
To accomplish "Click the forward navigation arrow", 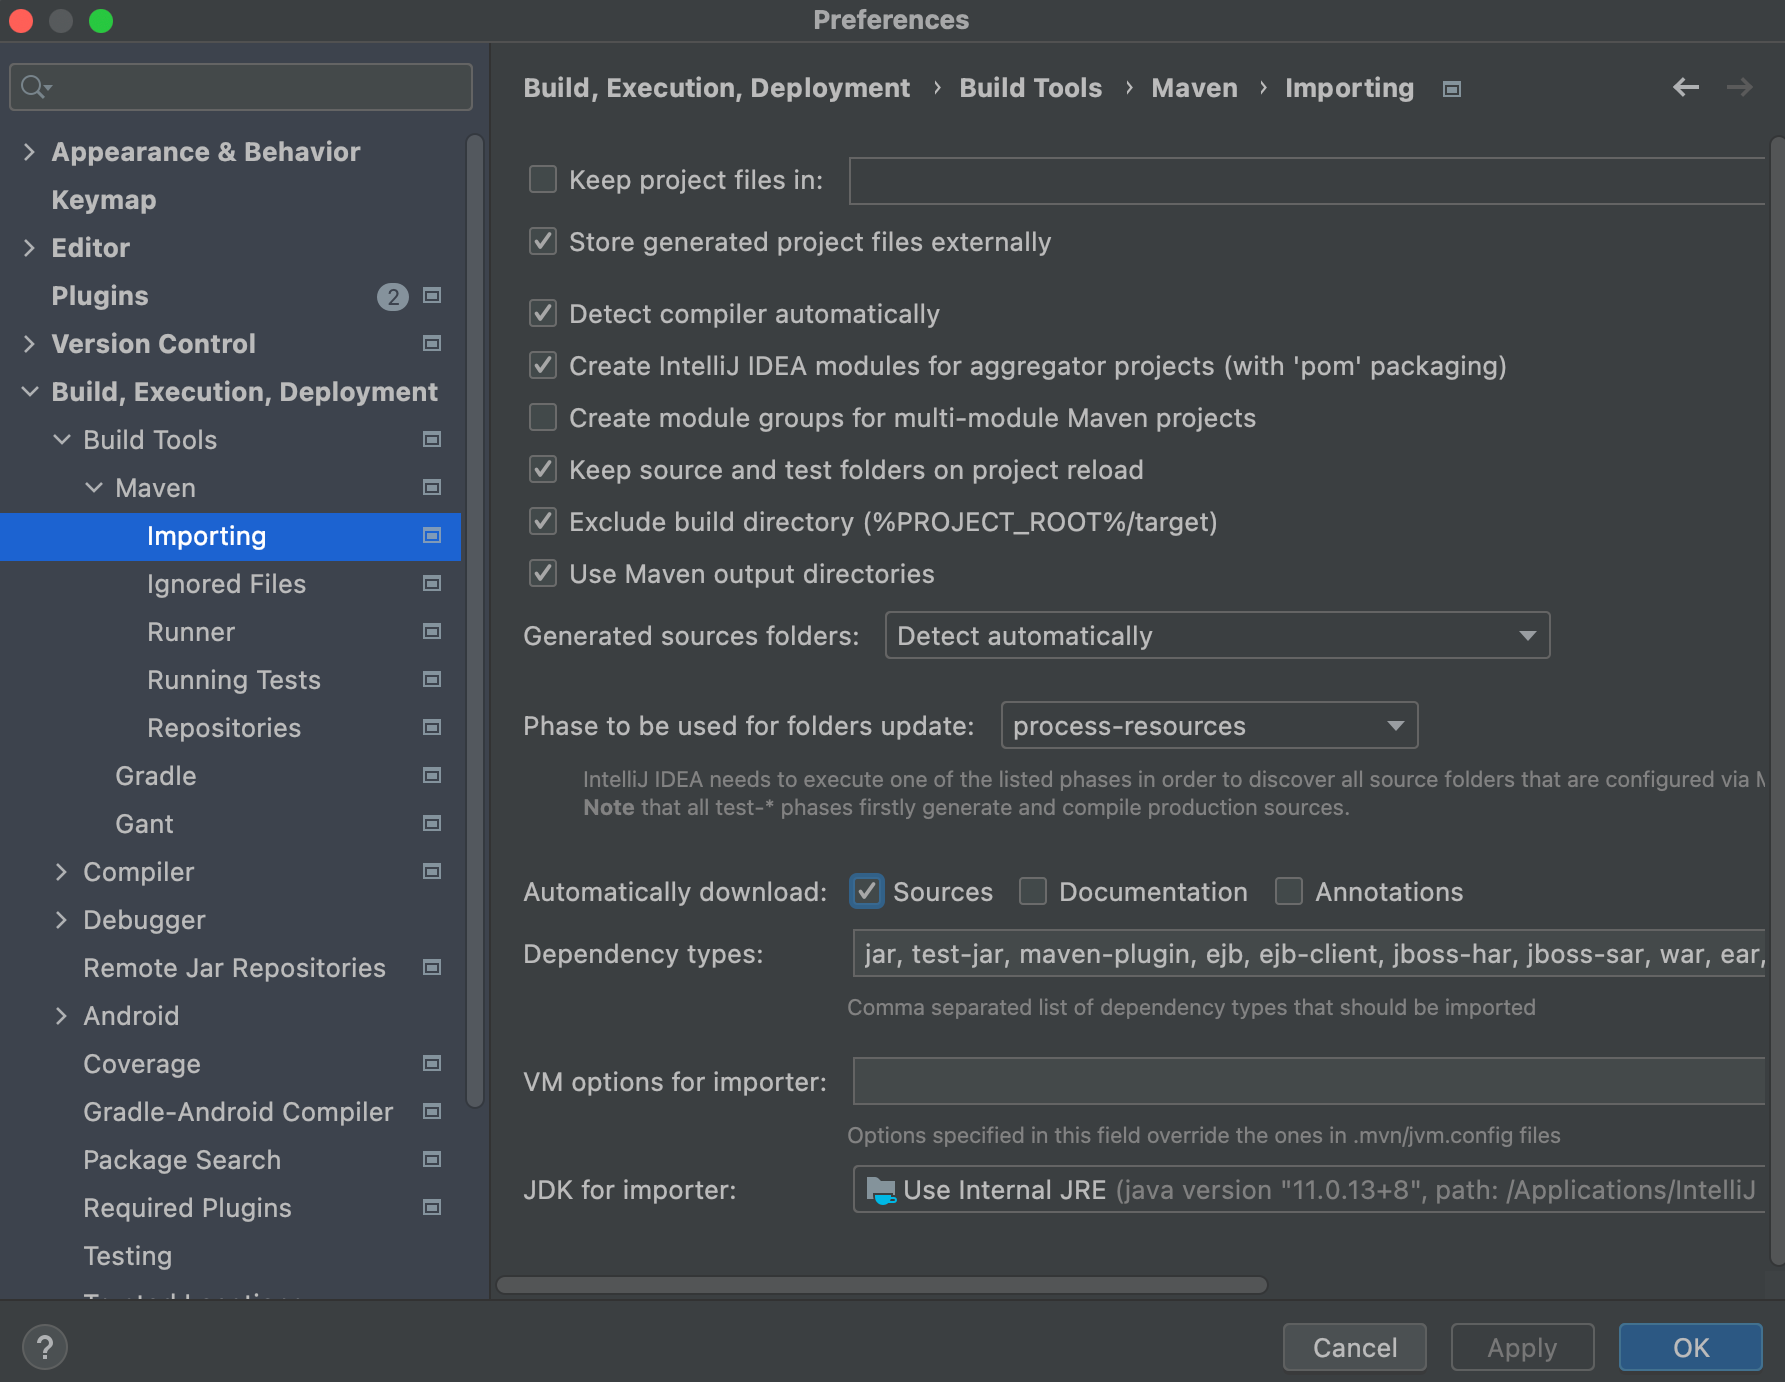I will 1739,87.
